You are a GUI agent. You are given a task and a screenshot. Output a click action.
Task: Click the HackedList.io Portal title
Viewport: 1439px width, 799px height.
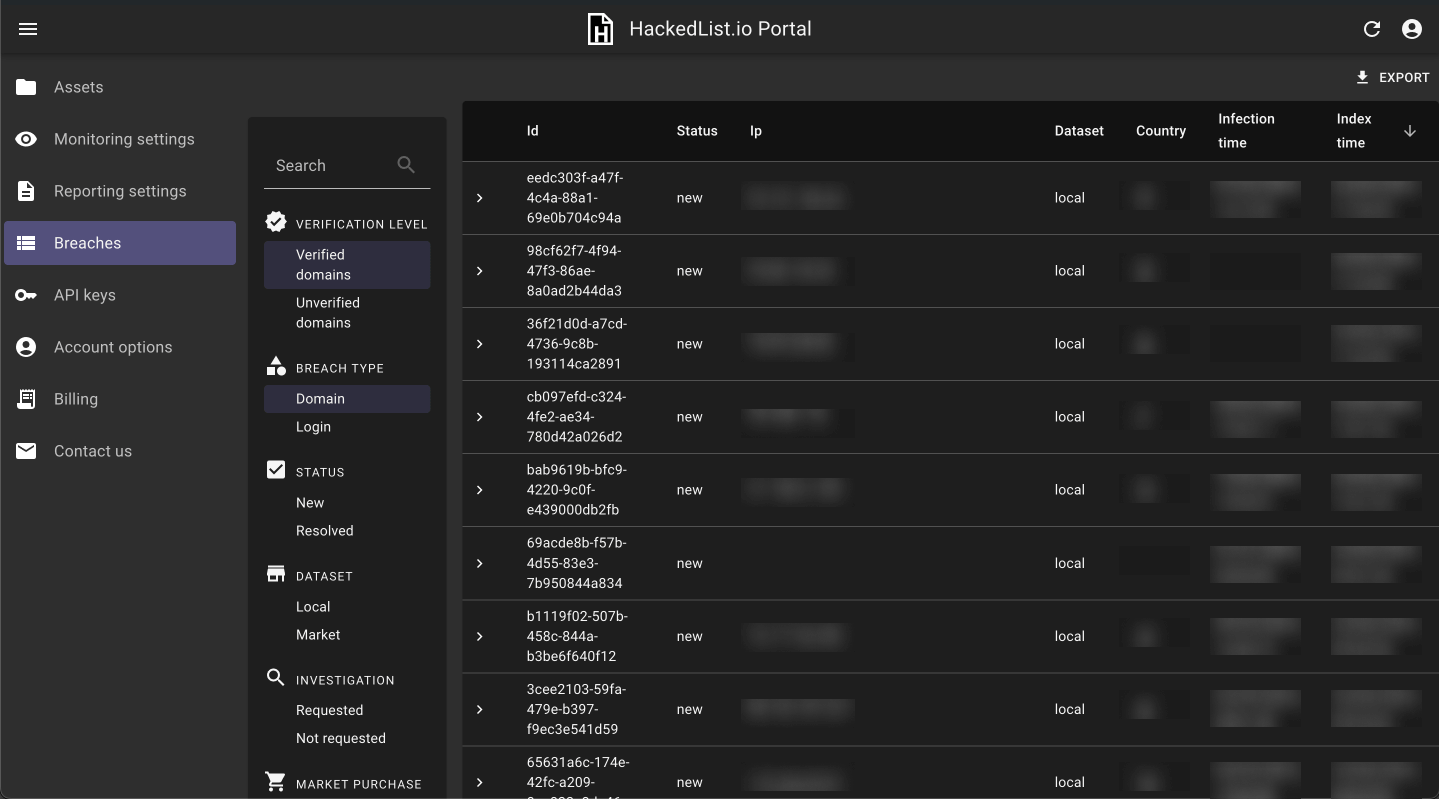pos(720,29)
